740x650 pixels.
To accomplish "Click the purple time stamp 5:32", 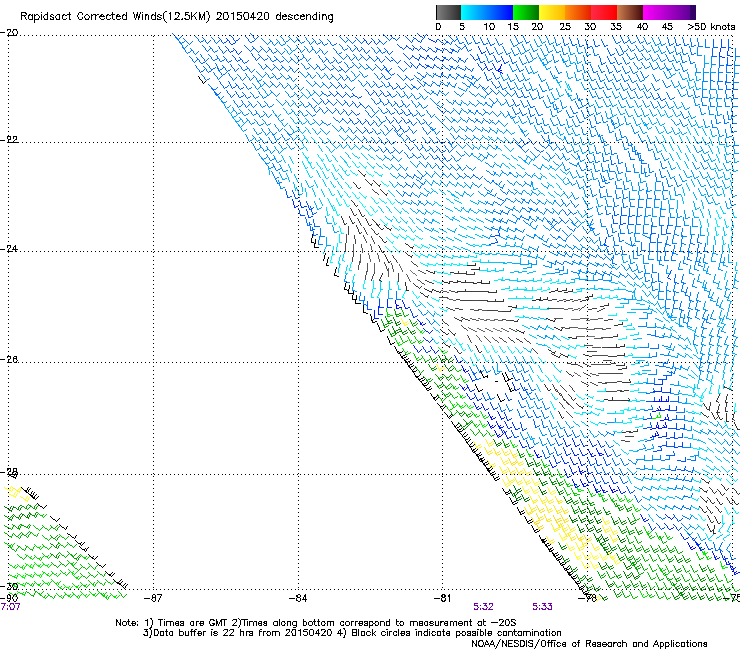I will tap(483, 607).
